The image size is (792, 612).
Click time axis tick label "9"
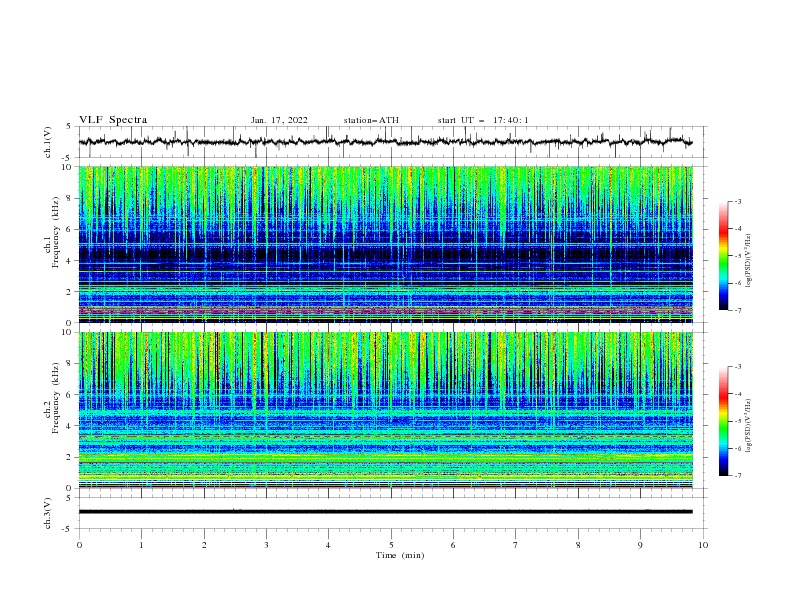[640, 545]
